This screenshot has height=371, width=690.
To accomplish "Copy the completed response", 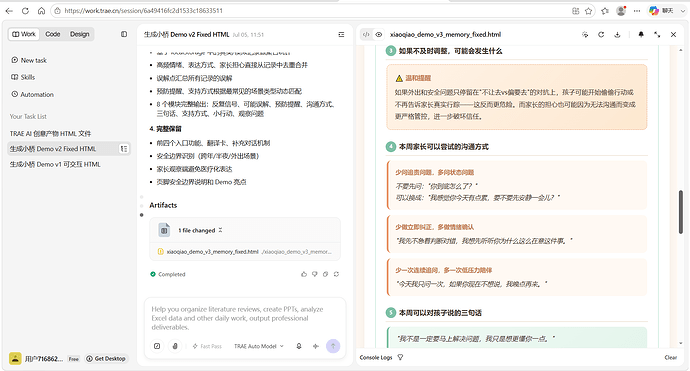I will coord(325,274).
